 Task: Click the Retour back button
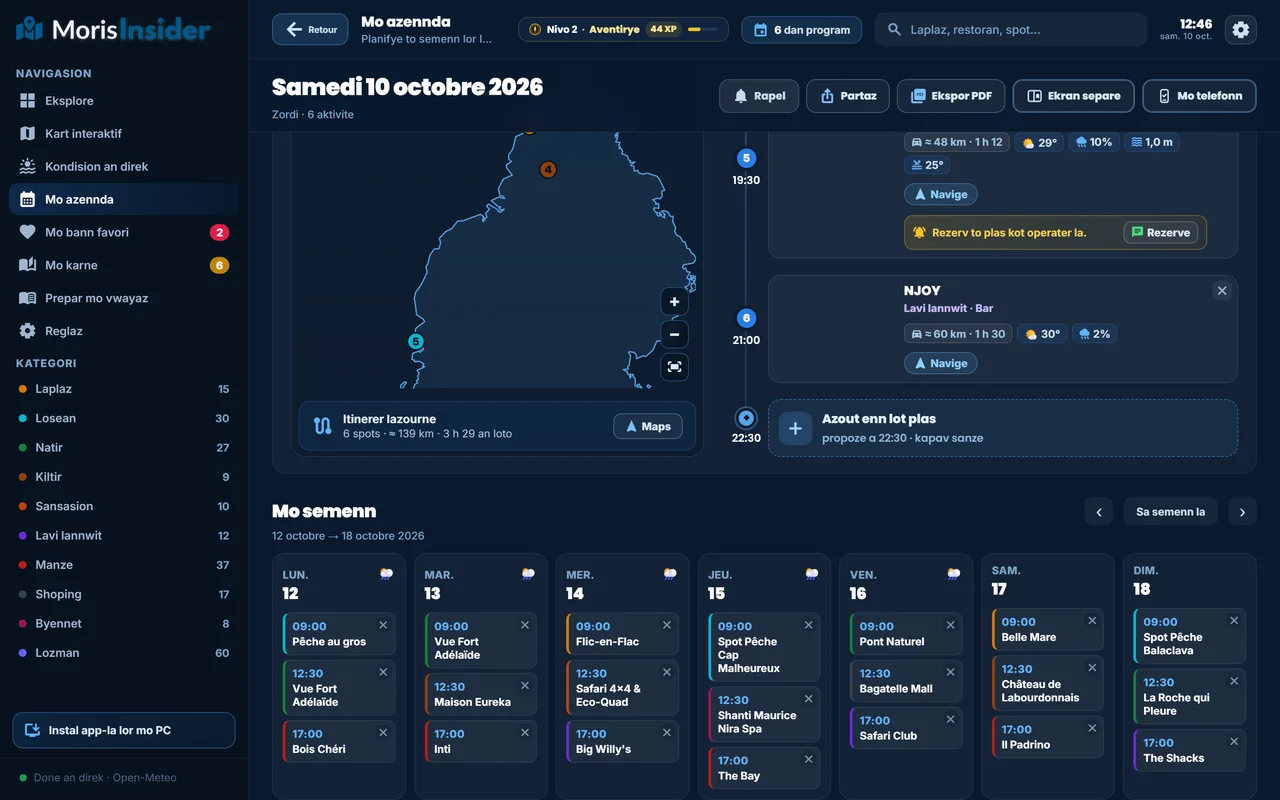click(310, 30)
